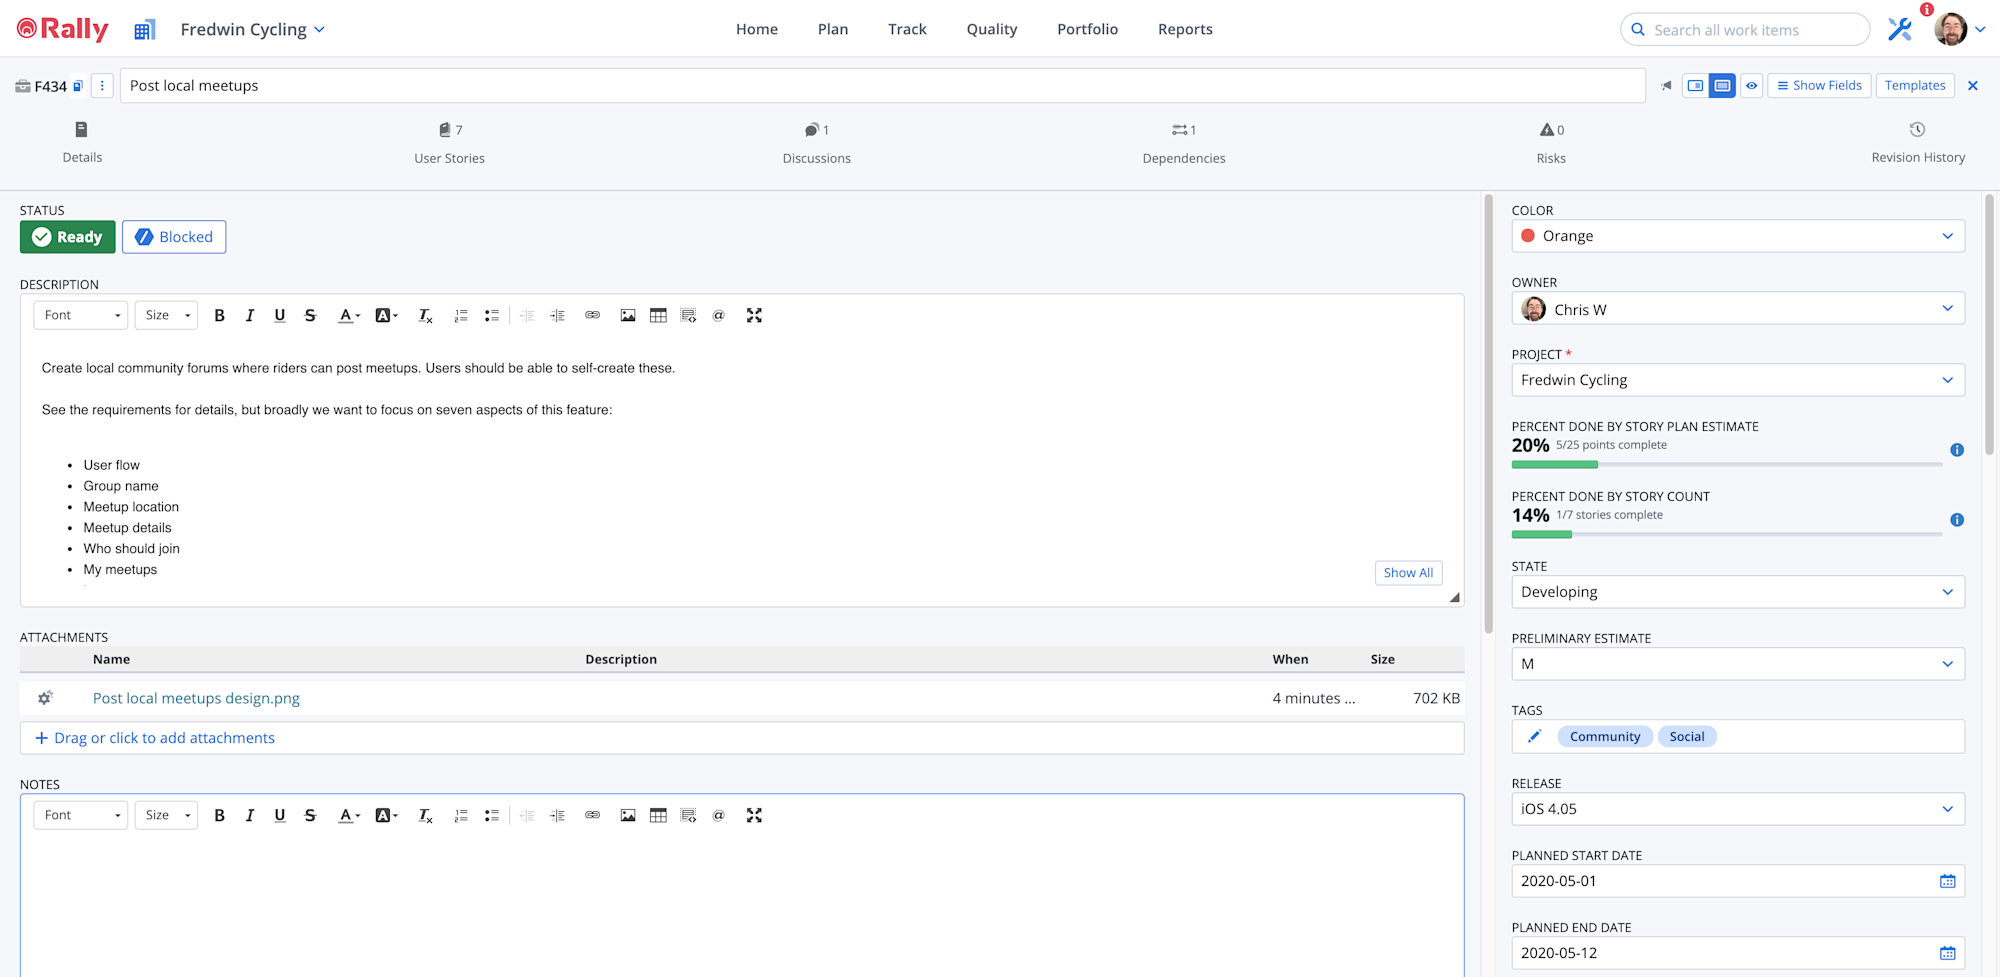Screen dimensions: 2000x977
Task: Click the copy ID icon next to F434
Action: pos(79,86)
